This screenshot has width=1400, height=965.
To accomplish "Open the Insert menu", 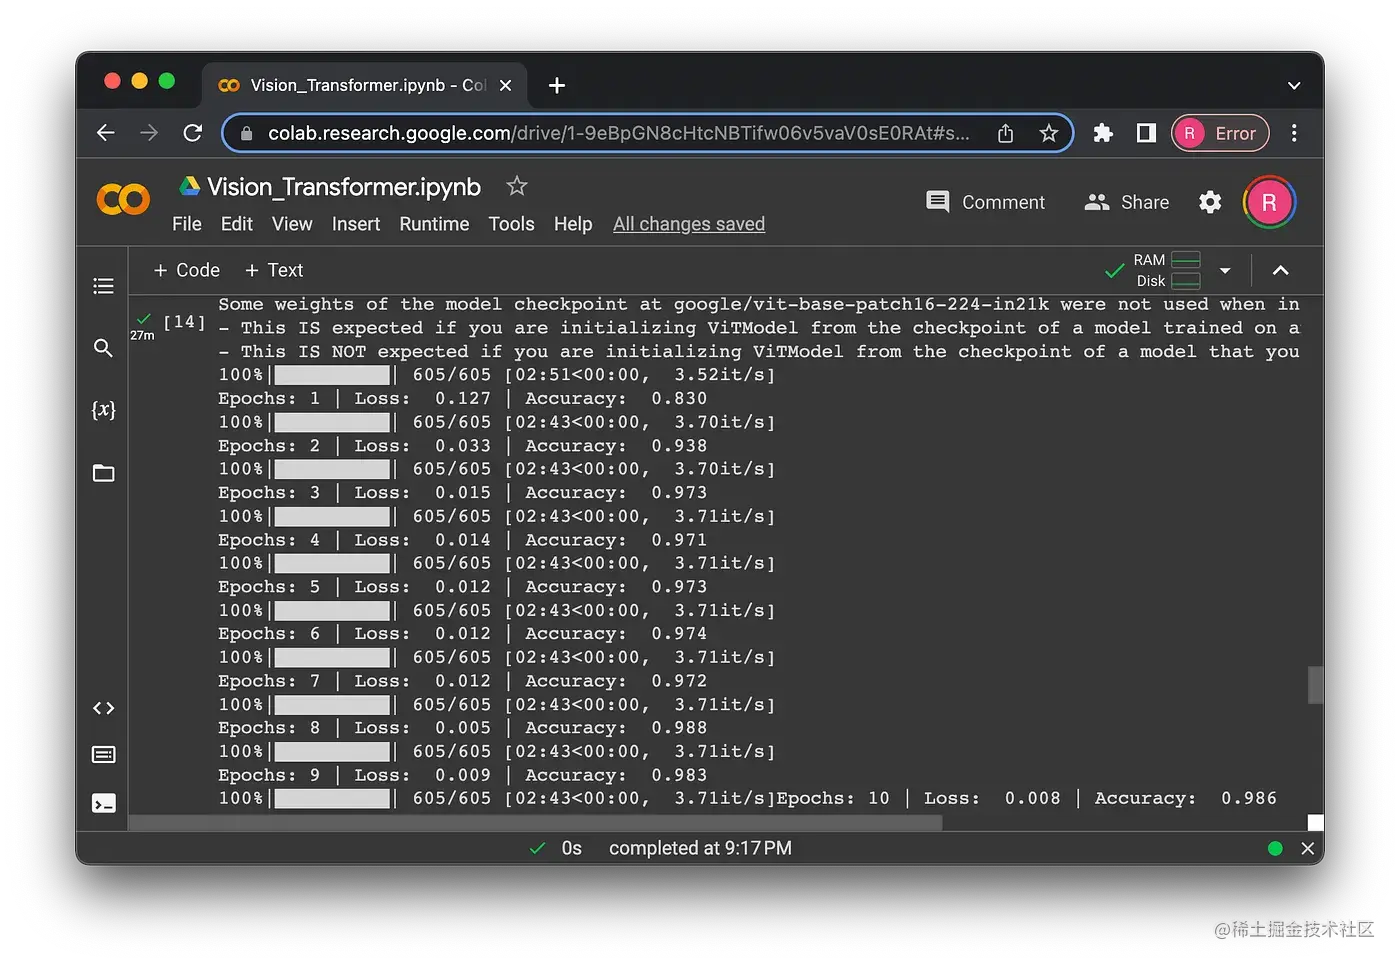I will [356, 224].
